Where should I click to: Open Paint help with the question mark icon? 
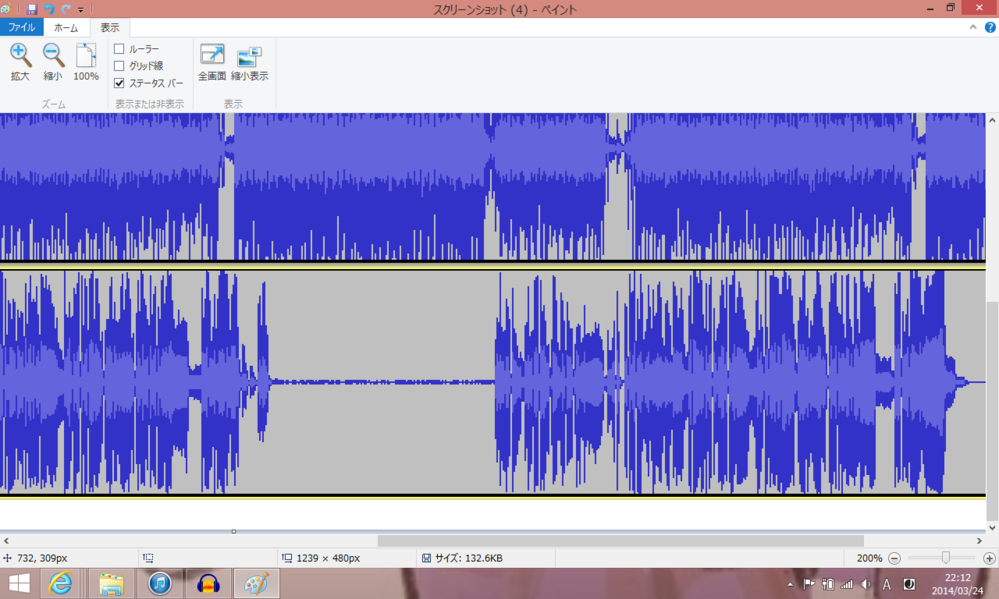990,27
